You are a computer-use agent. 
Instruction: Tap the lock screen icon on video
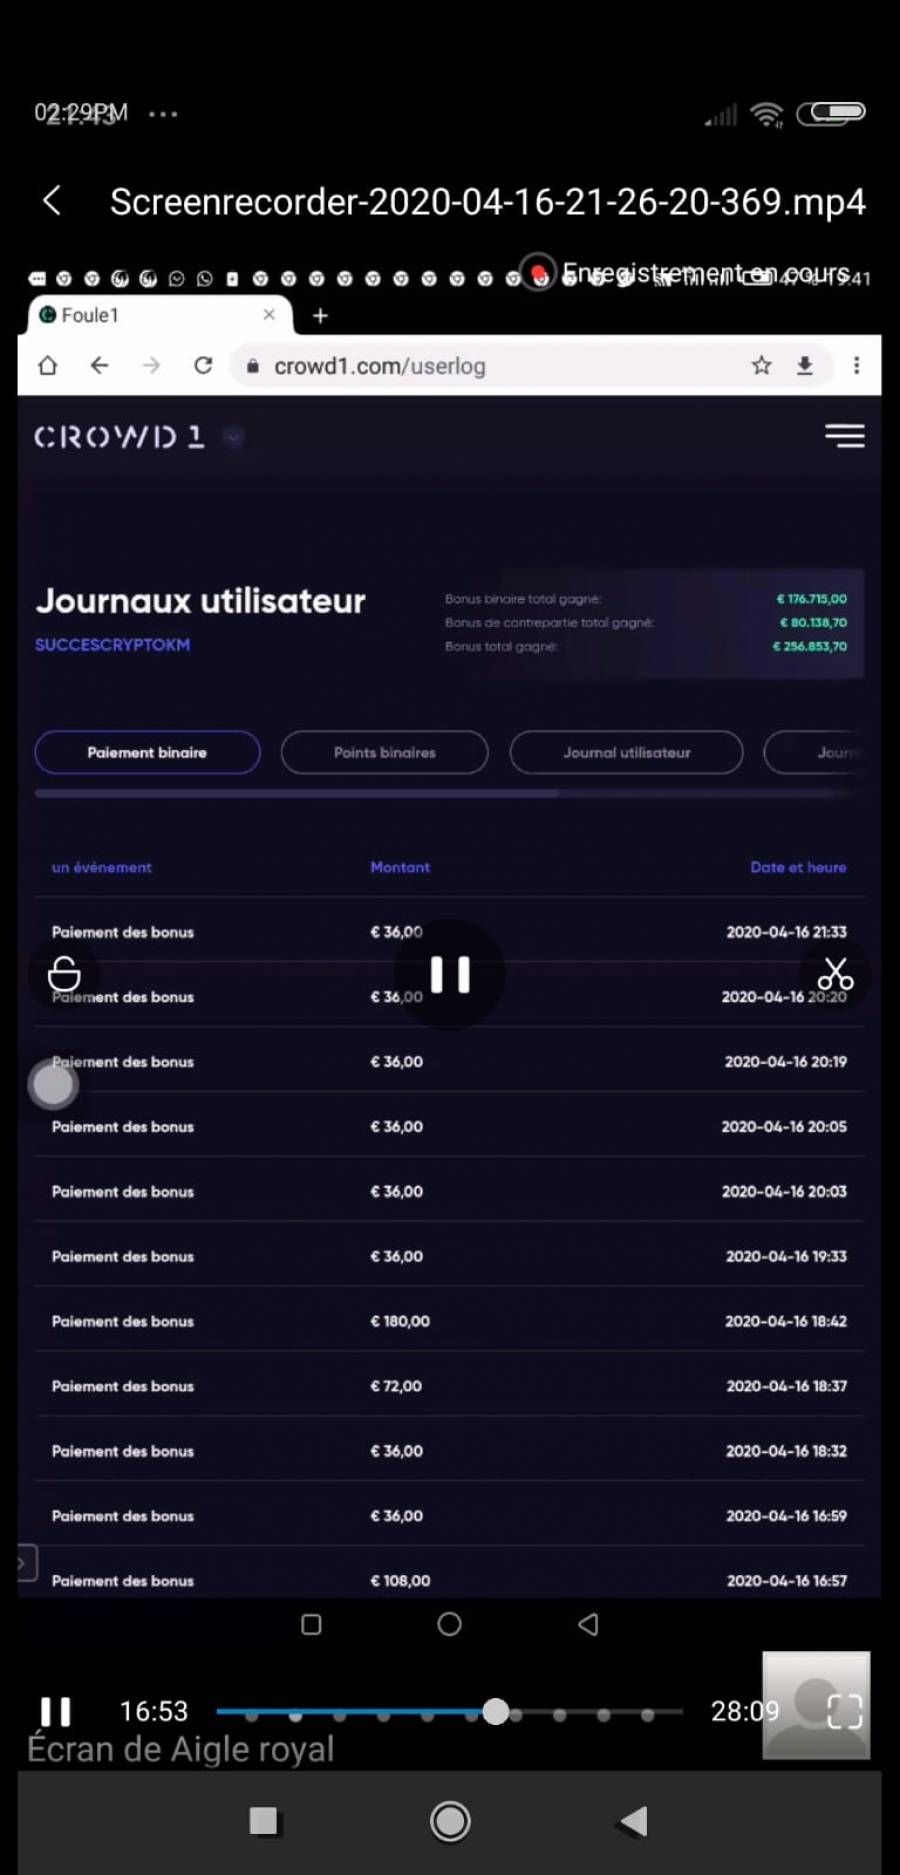pos(64,973)
